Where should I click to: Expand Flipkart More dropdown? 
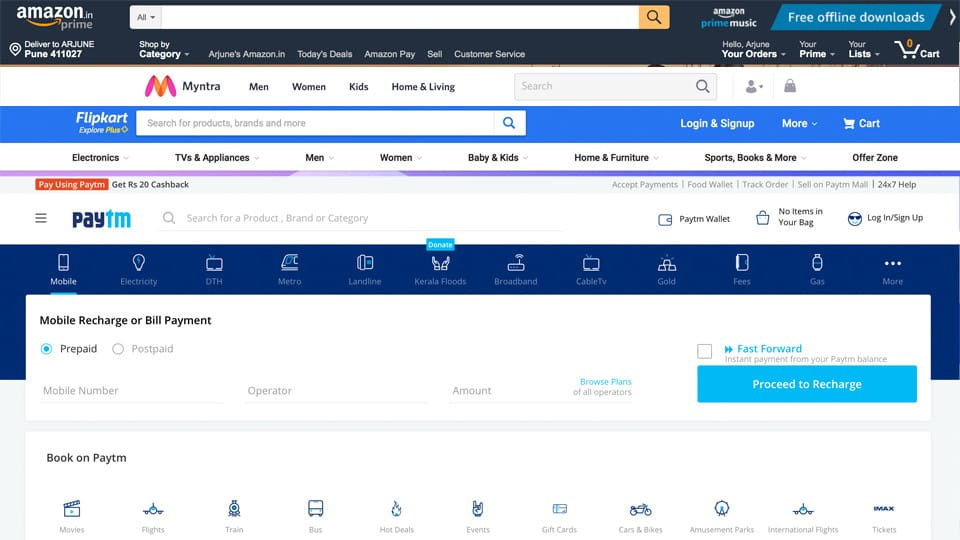coord(799,124)
